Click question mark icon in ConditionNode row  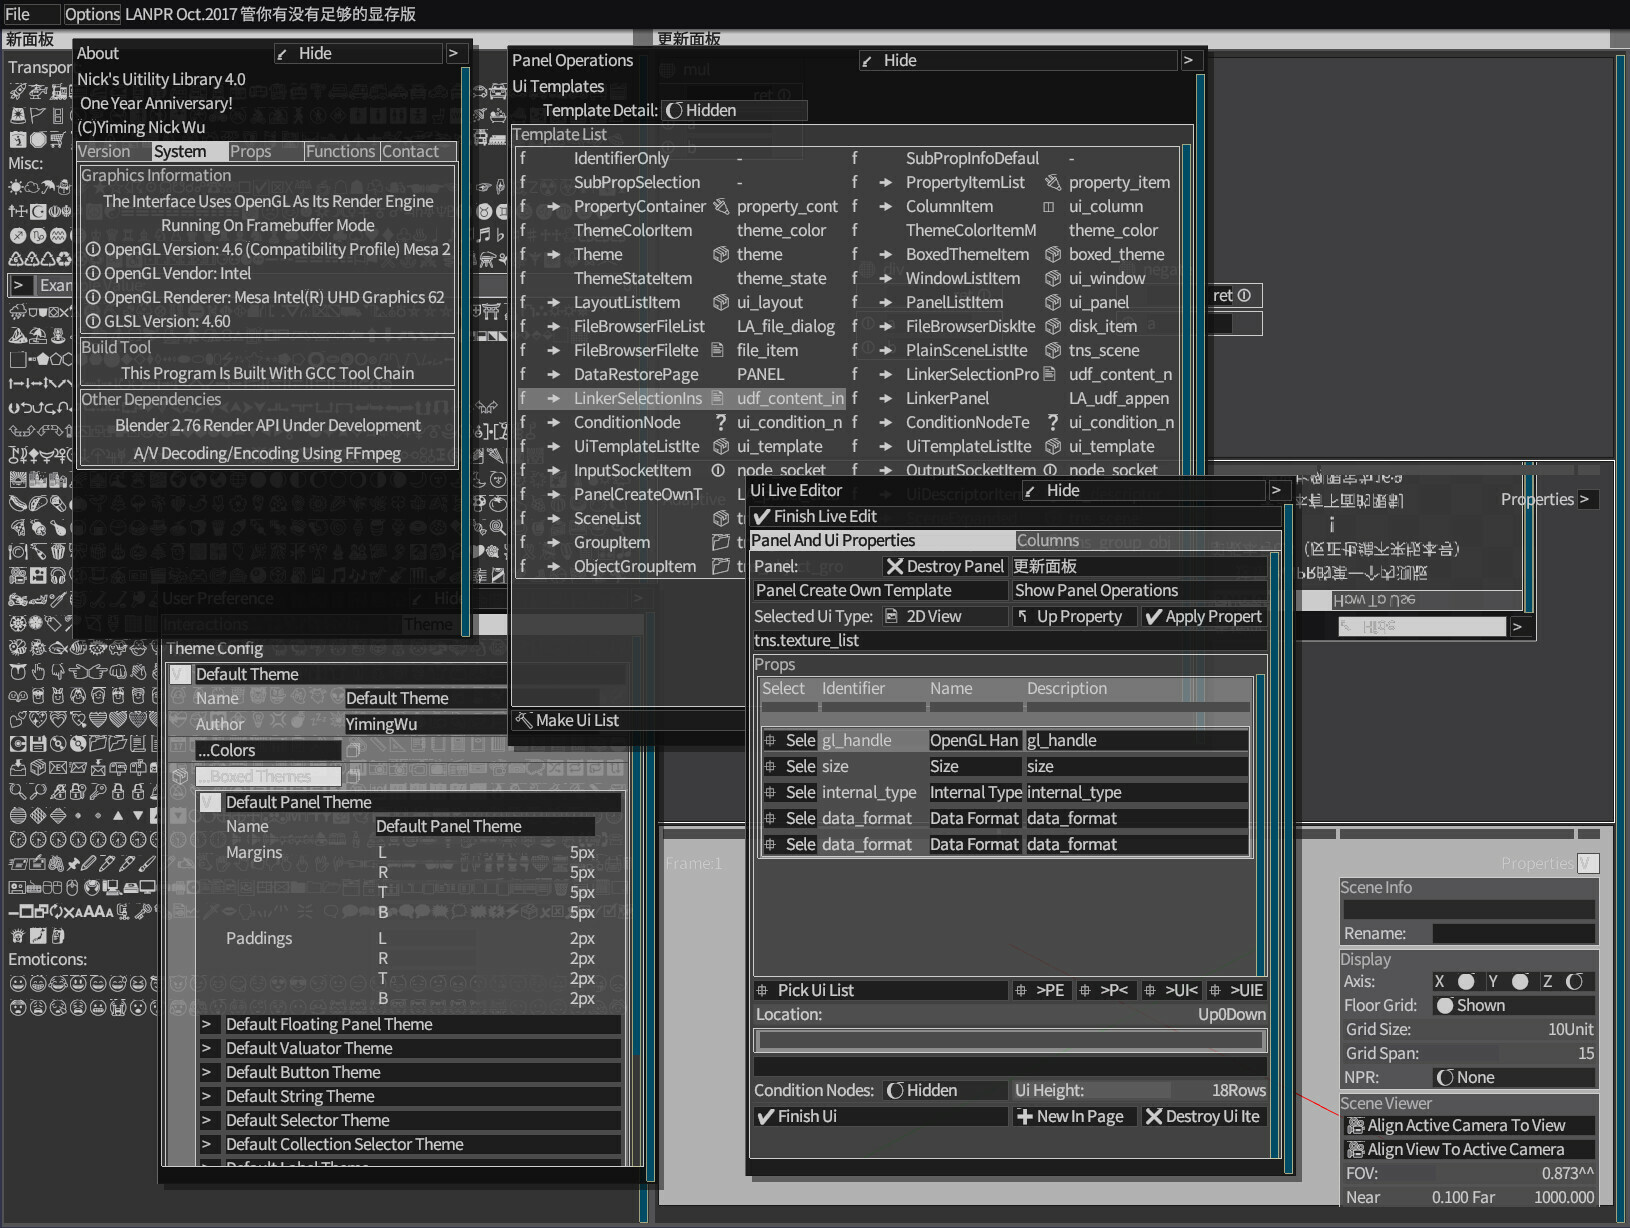tap(720, 422)
